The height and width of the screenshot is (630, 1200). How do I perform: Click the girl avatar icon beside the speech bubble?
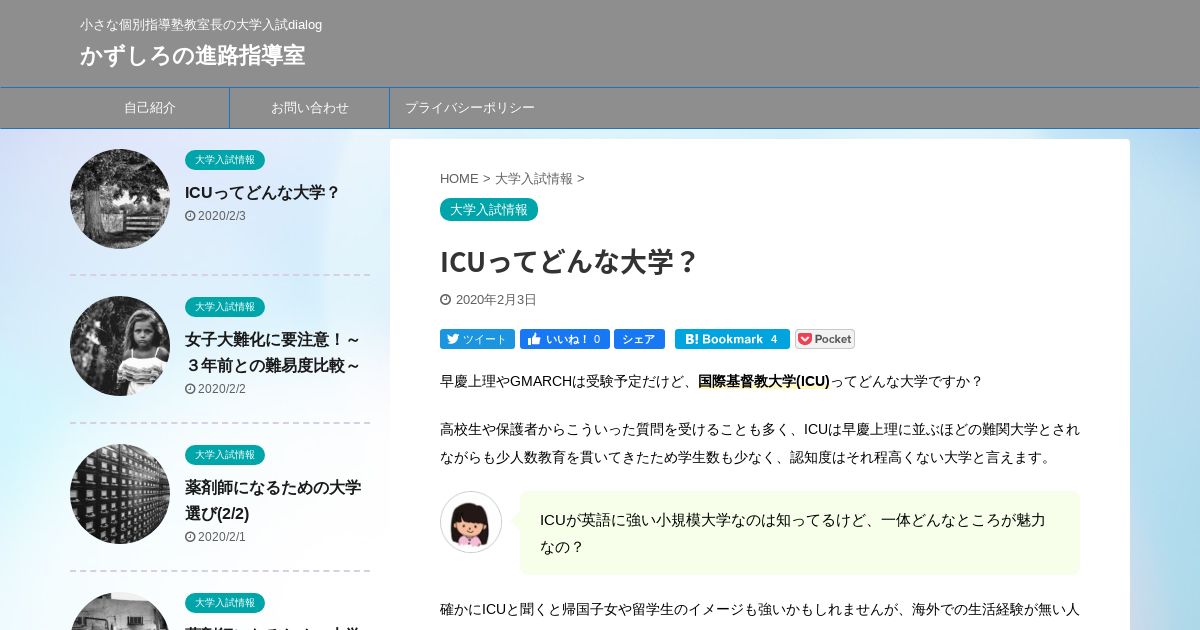471,522
